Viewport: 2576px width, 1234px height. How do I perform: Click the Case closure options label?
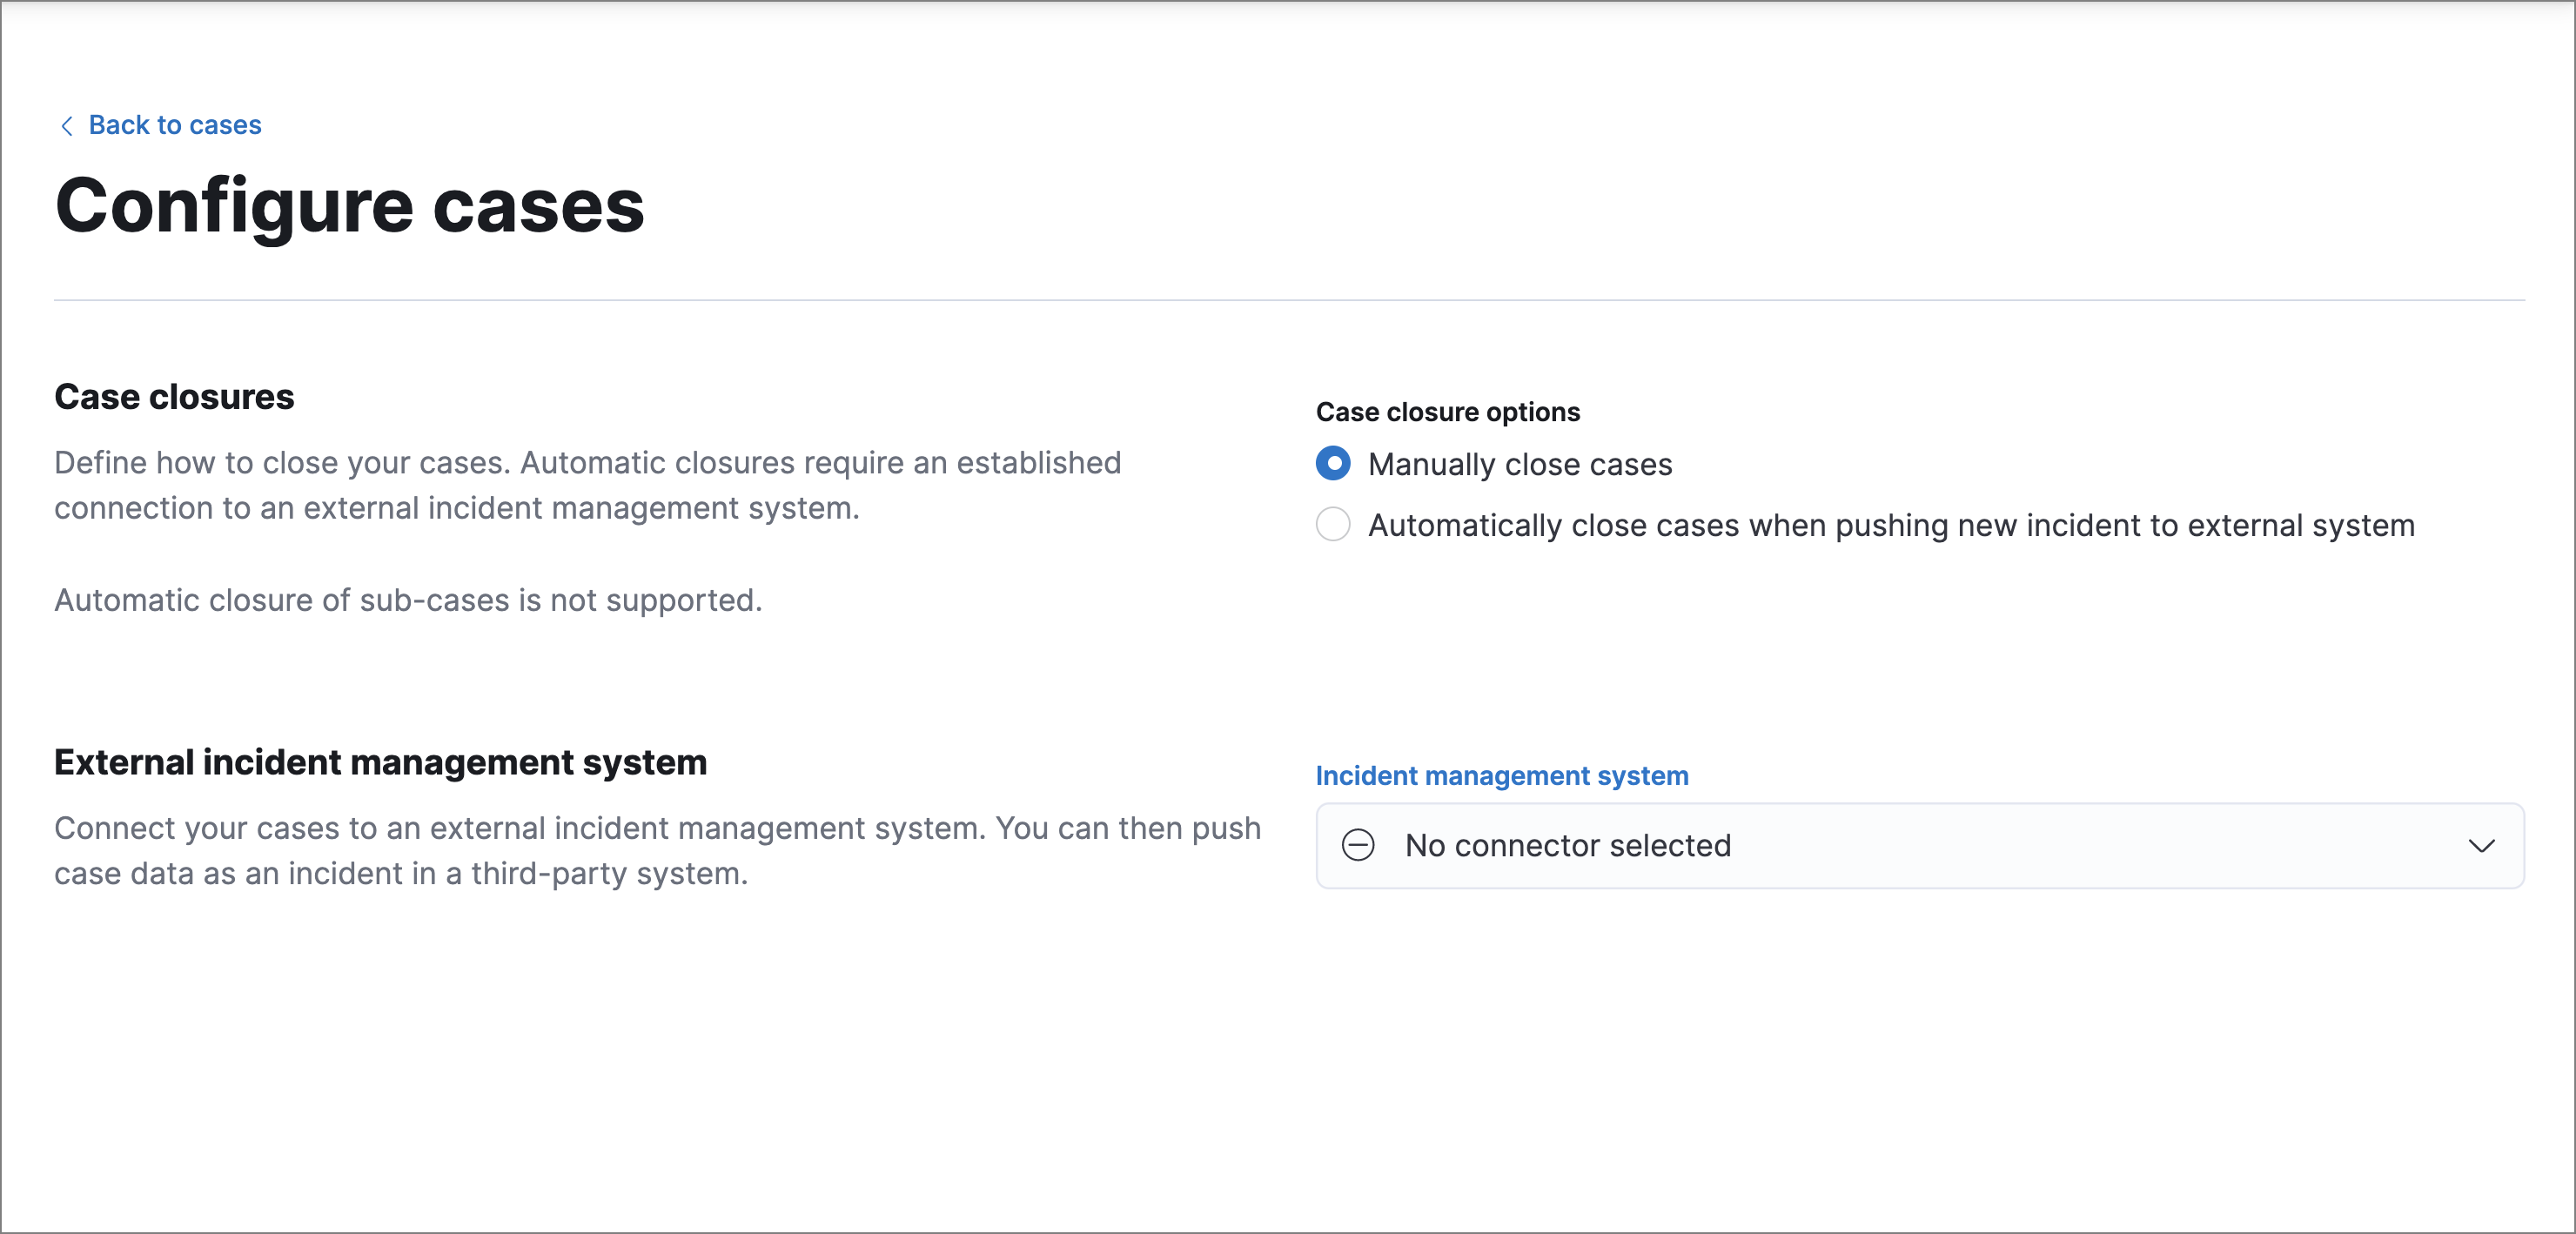click(1447, 411)
